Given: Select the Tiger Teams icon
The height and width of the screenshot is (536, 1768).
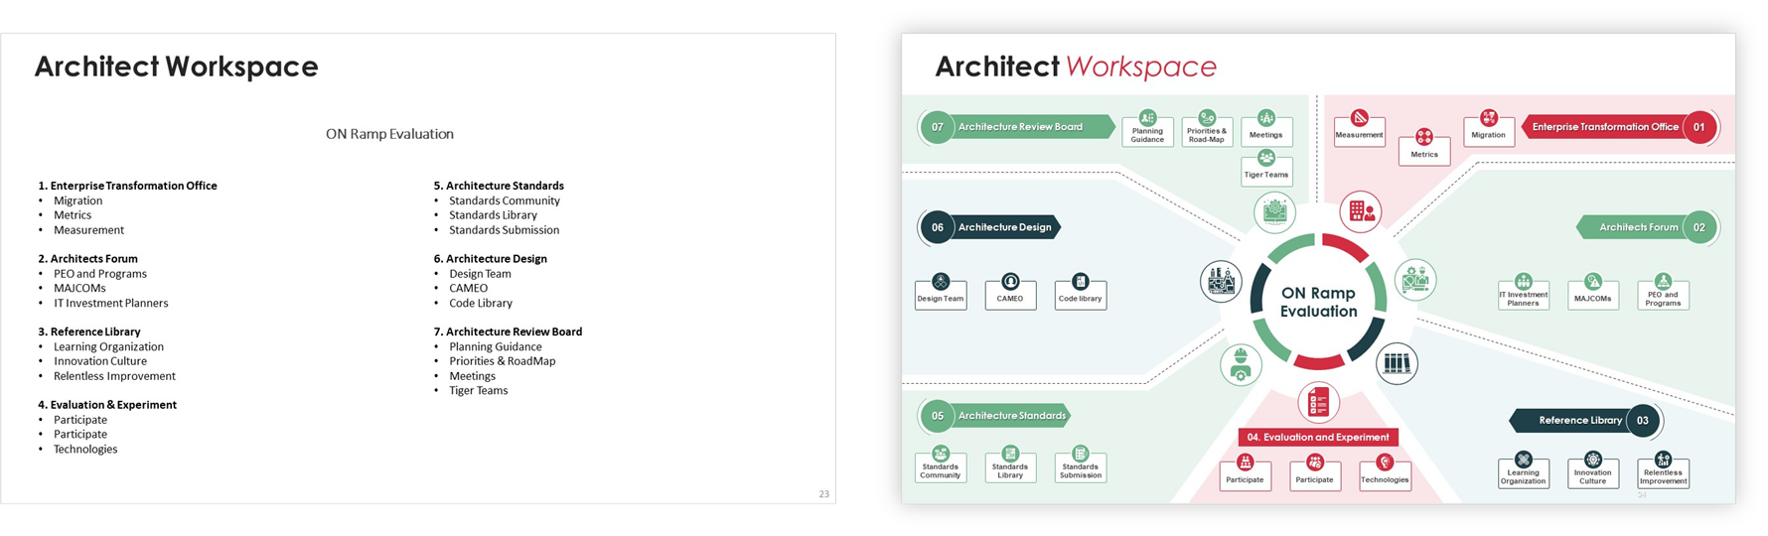Looking at the screenshot, I should click(1266, 167).
